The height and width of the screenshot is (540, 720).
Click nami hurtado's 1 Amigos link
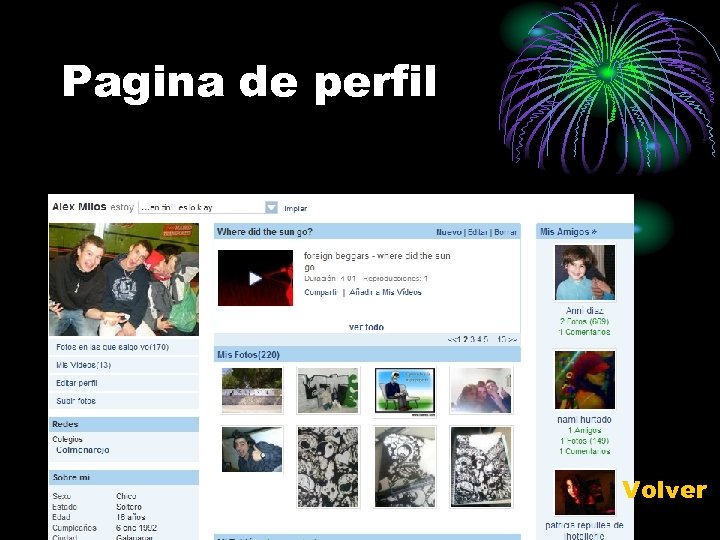point(585,430)
